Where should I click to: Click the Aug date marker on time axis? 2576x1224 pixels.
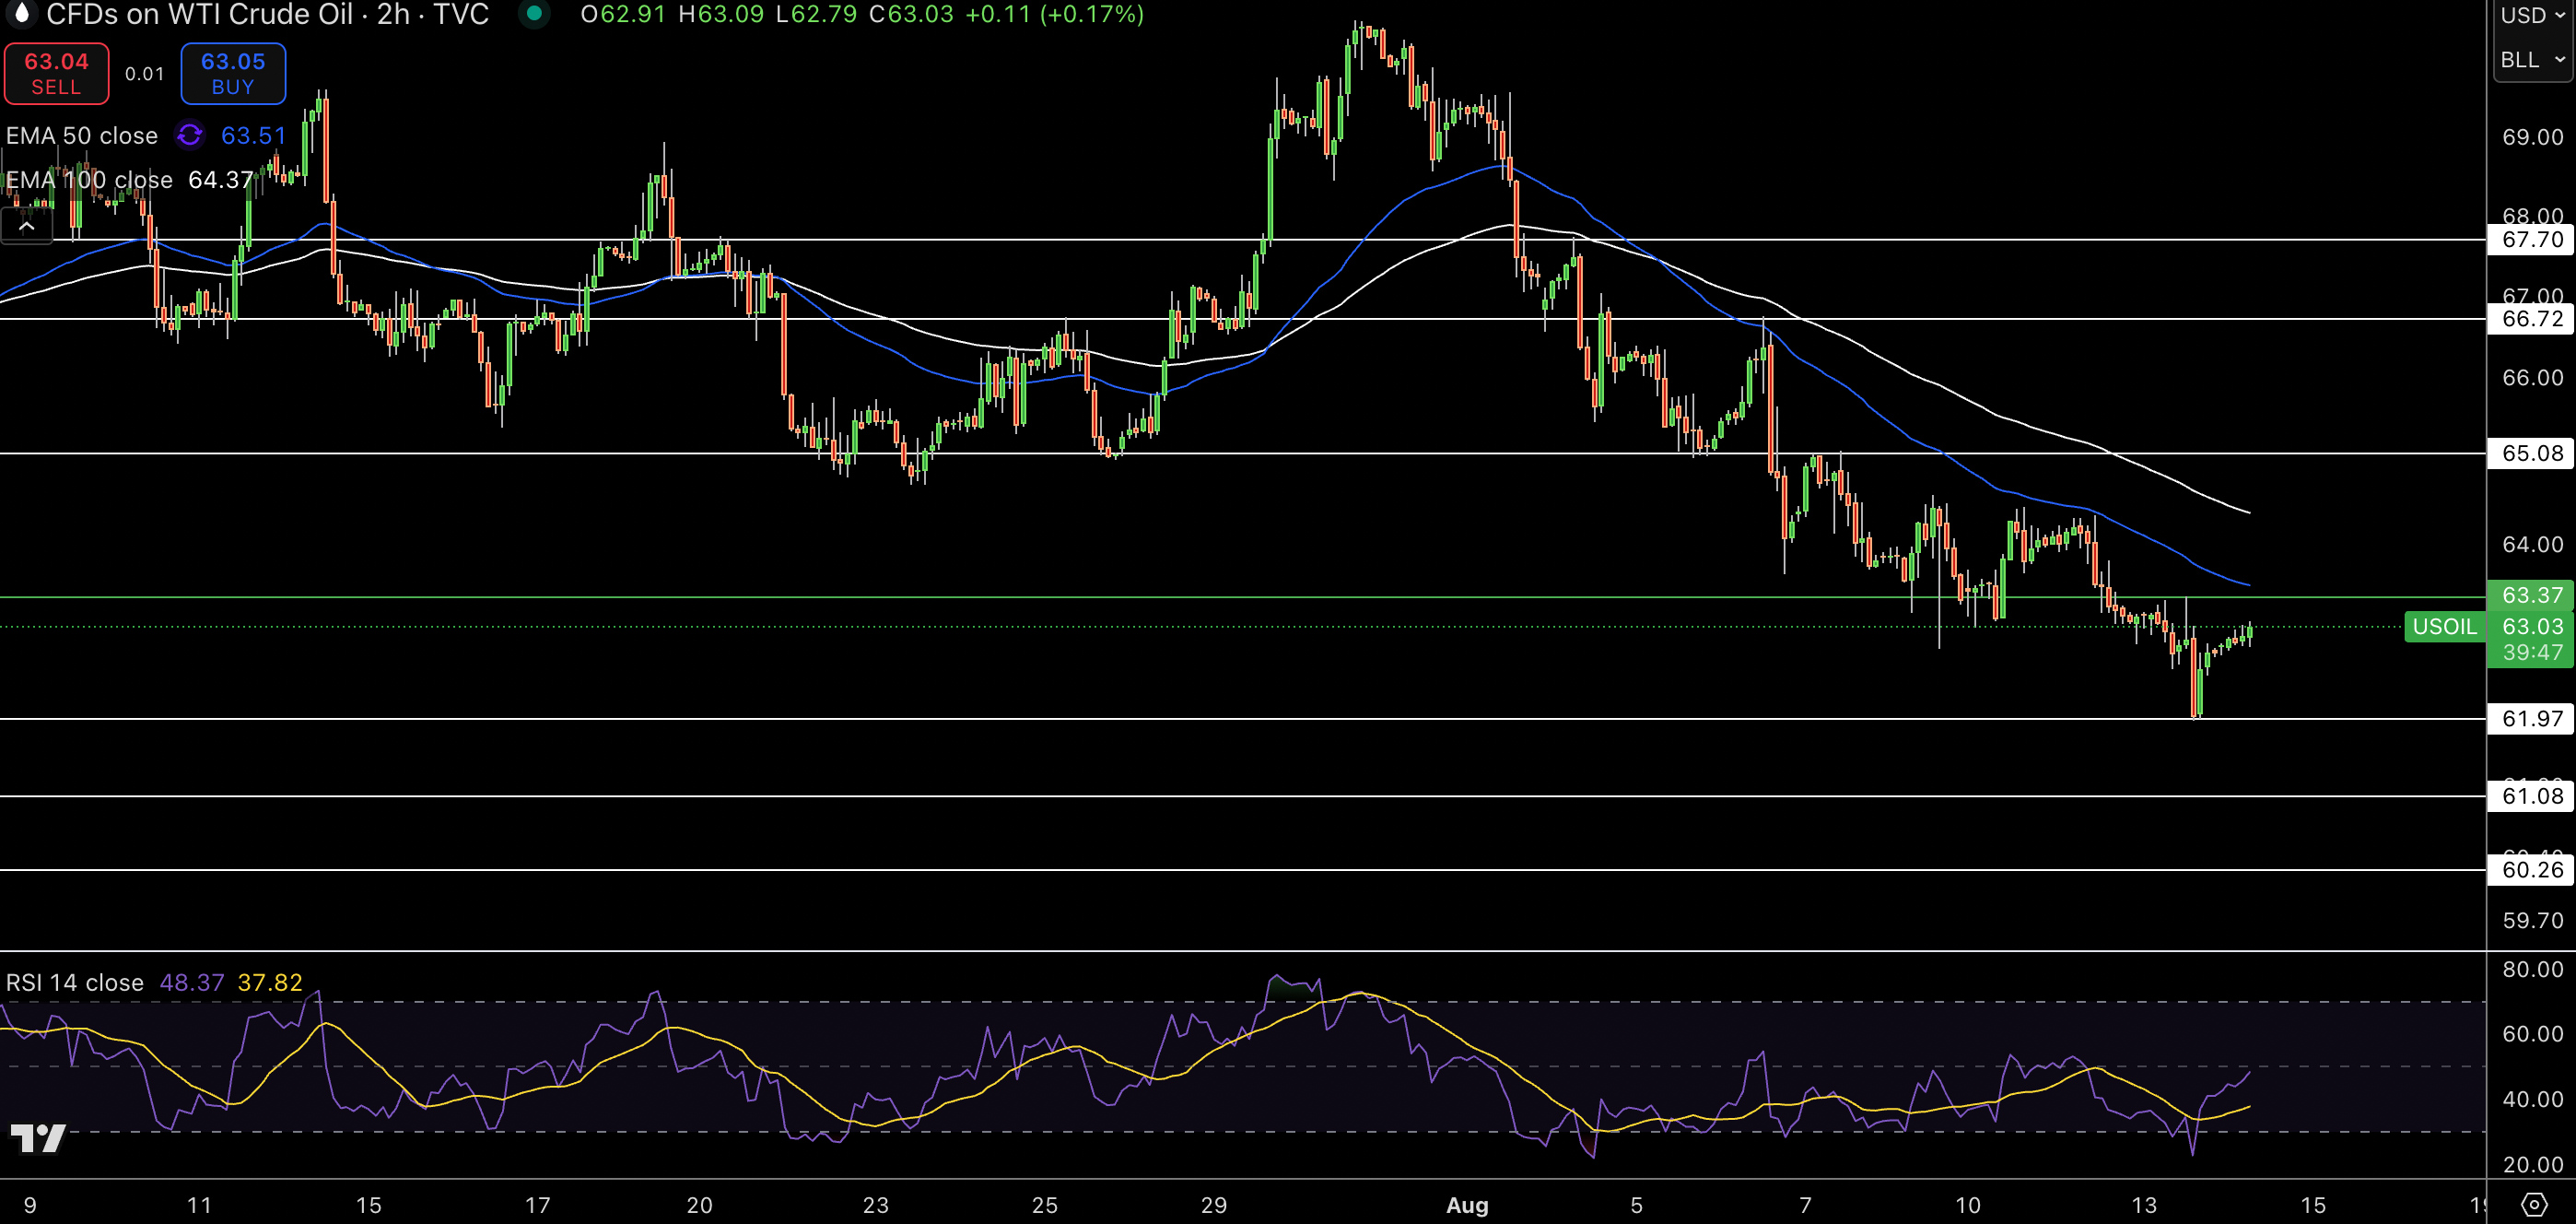pos(1466,1205)
